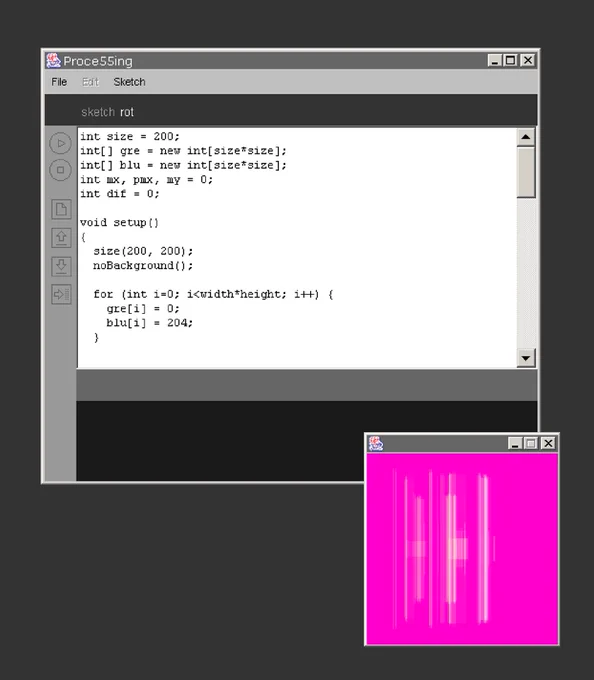Click the 'void setup()' line
The image size is (594, 680).
[120, 222]
